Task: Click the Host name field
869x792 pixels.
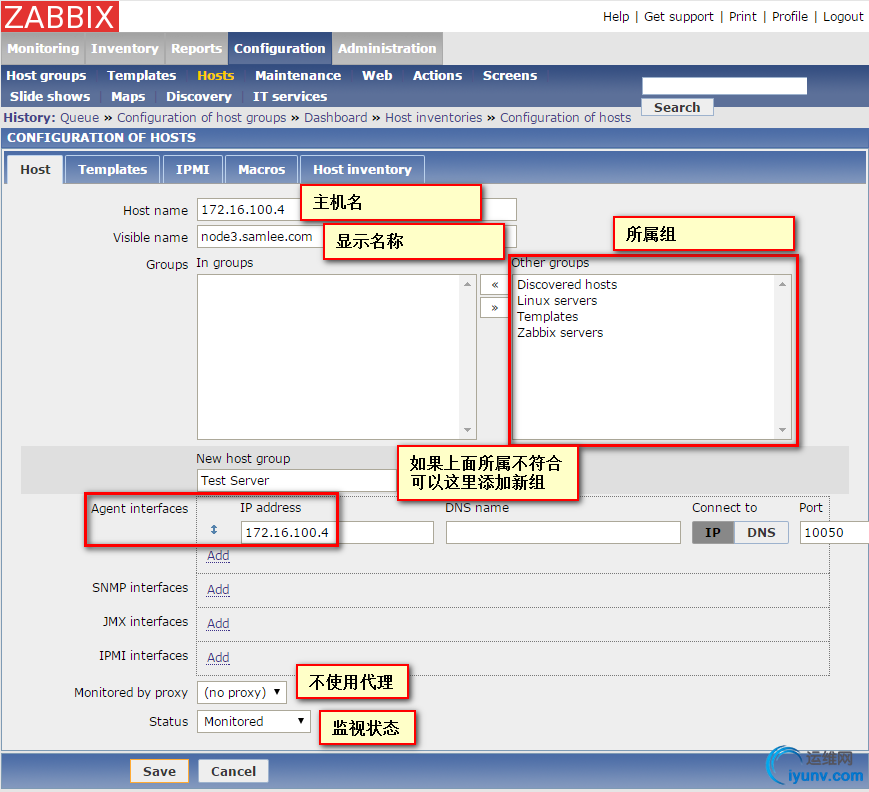Action: [x=357, y=210]
